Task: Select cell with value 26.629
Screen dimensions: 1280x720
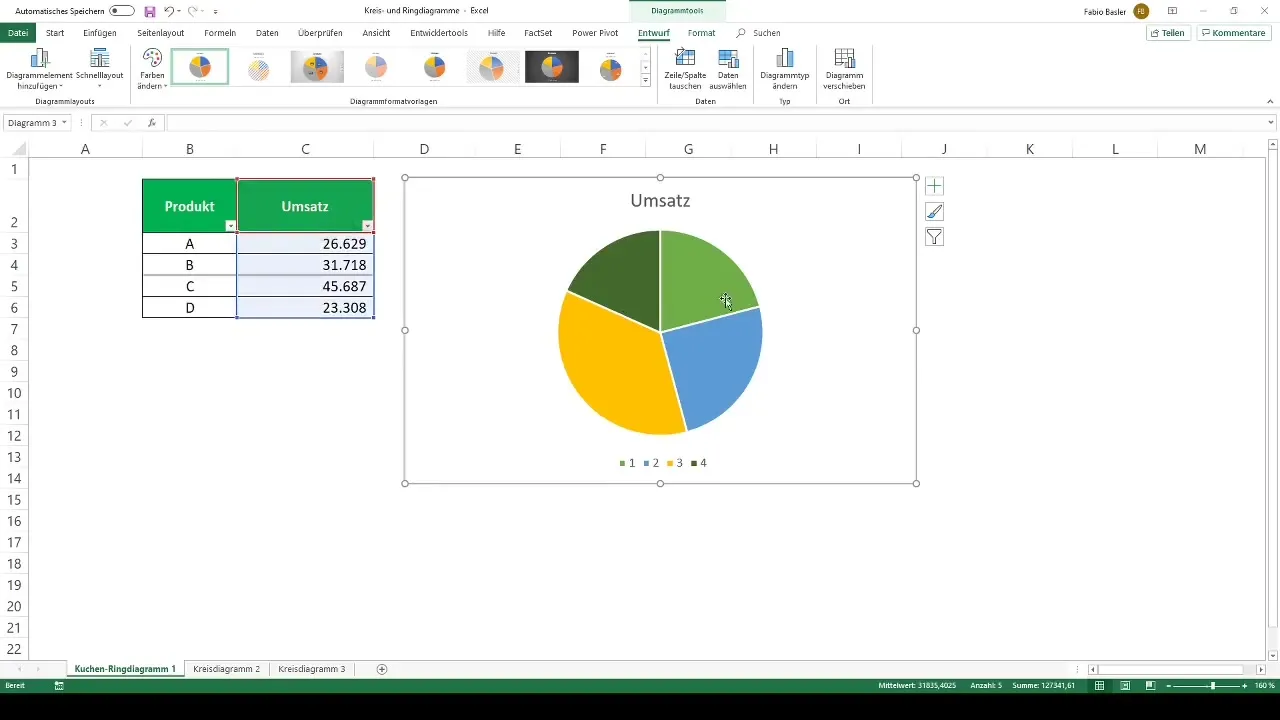Action: pos(305,243)
